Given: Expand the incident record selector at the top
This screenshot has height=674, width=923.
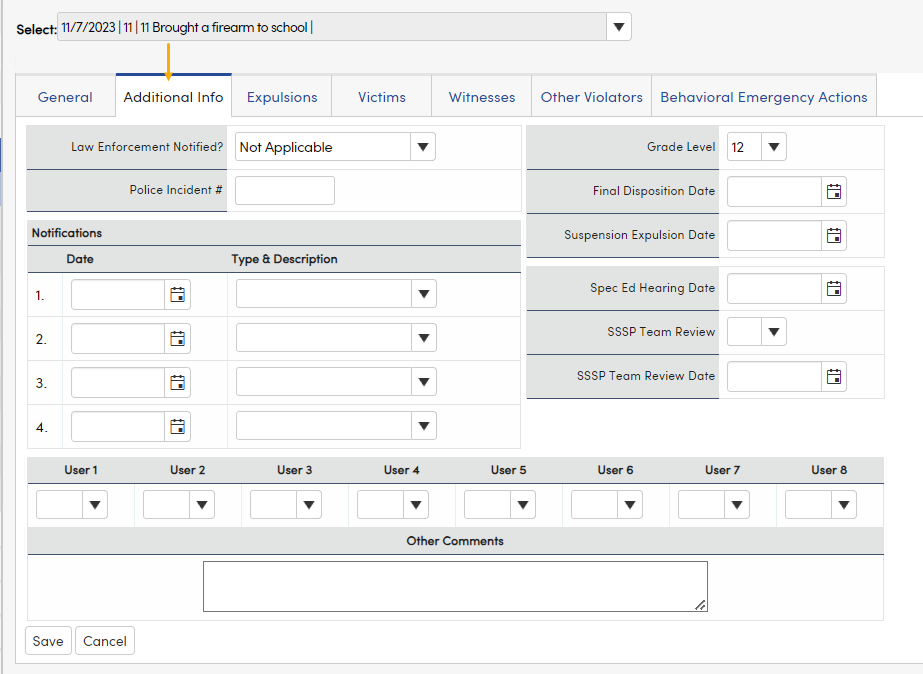Looking at the screenshot, I should (618, 27).
